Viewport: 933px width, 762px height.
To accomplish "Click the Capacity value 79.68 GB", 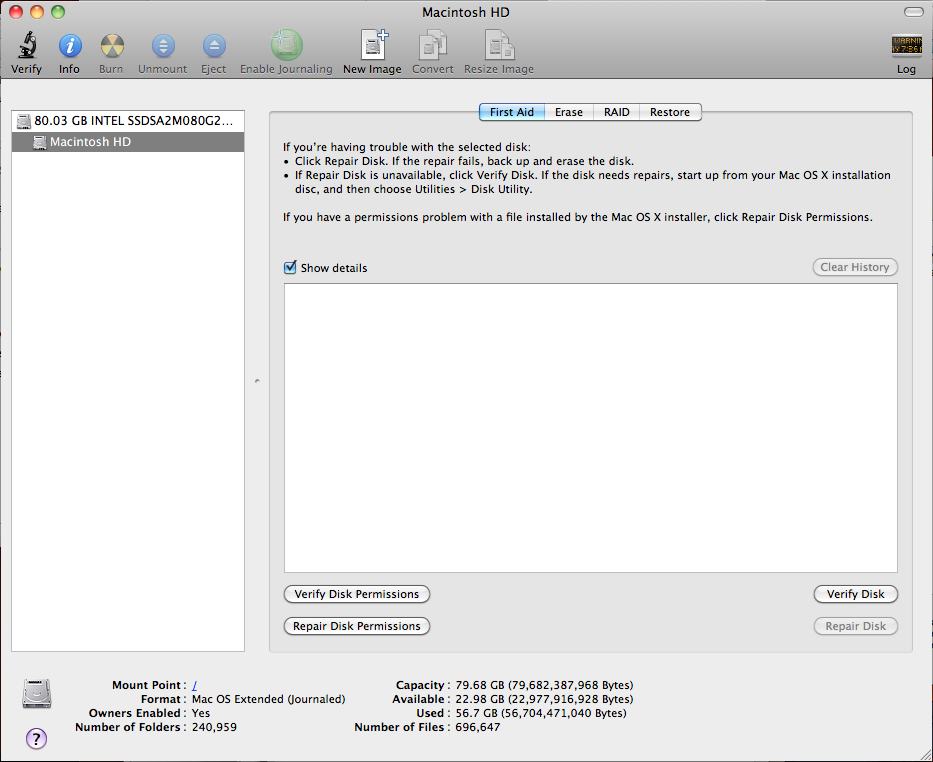I will [x=544, y=685].
